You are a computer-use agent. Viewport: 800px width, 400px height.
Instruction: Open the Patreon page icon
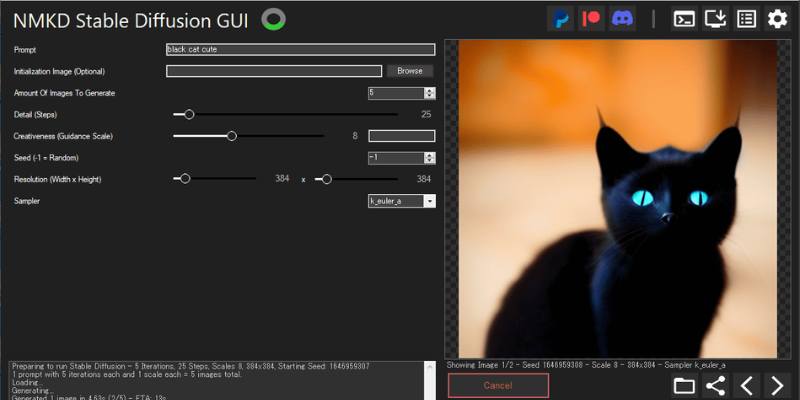coord(591,19)
